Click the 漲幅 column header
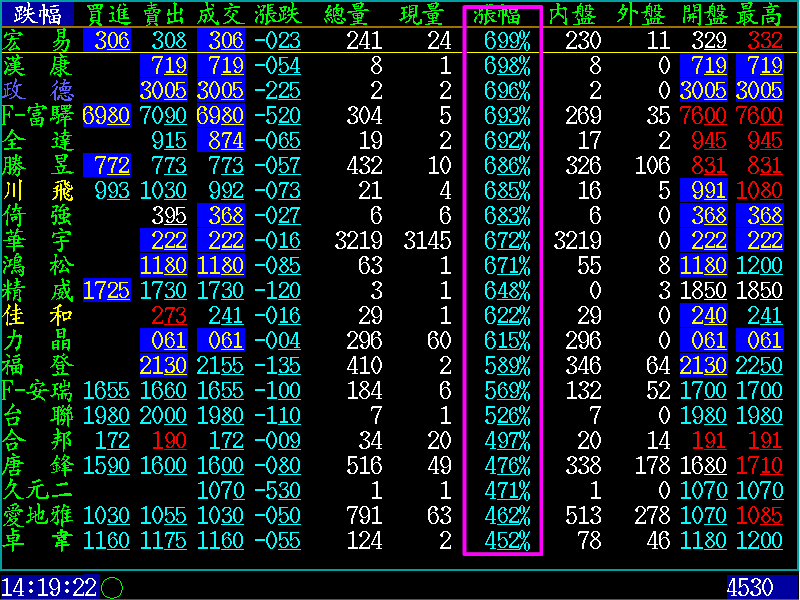800x600 pixels. coord(504,14)
